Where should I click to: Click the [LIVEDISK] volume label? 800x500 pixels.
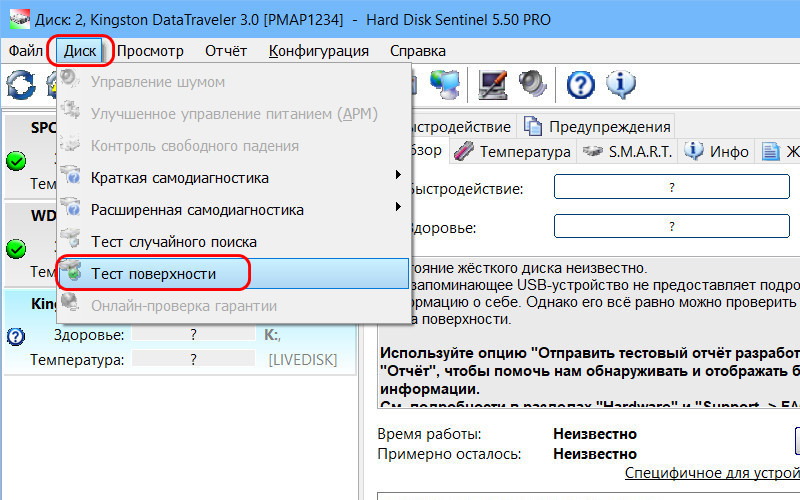point(303,360)
